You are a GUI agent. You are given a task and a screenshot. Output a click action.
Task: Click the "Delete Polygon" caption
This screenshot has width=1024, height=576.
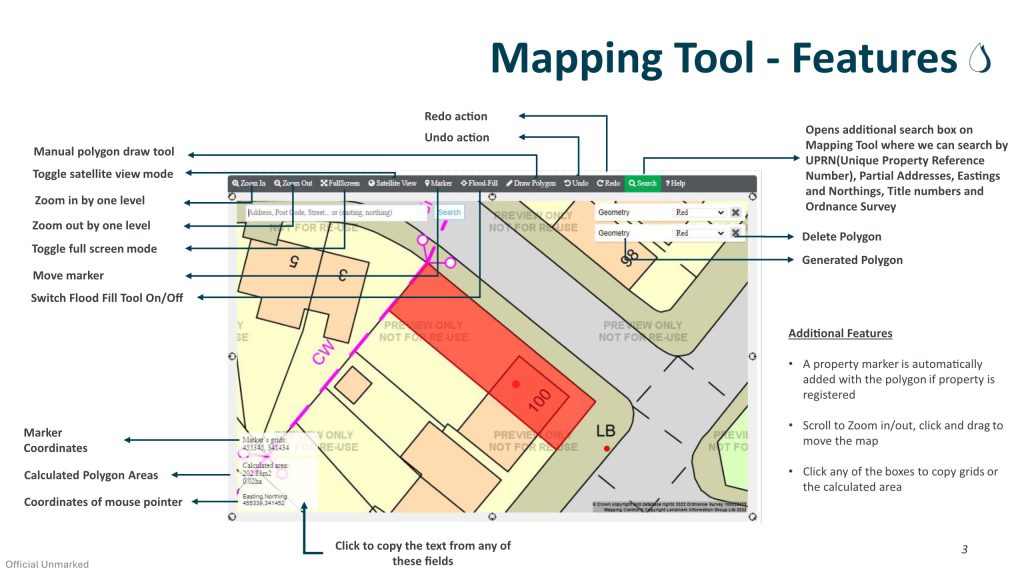click(842, 236)
